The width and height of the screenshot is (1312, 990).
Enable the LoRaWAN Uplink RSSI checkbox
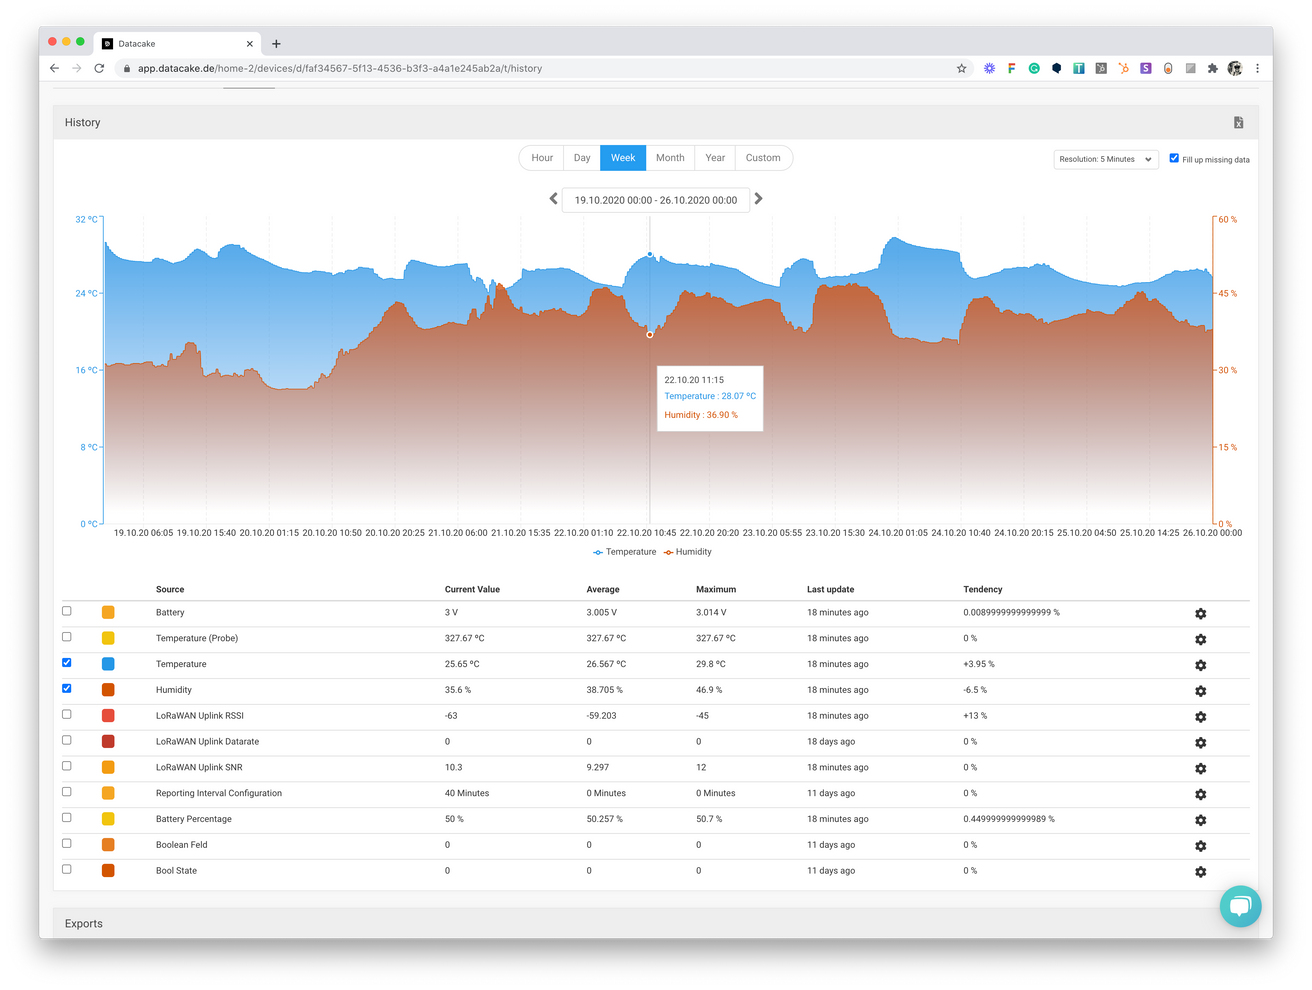click(66, 714)
